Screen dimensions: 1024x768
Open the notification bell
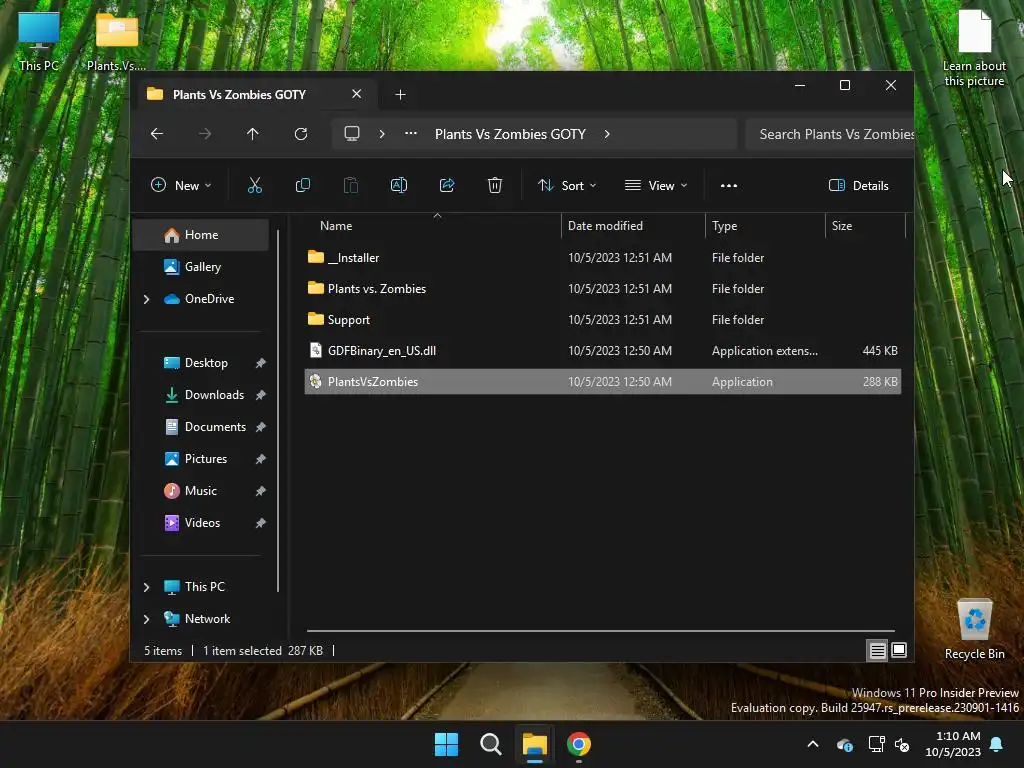pos(997,744)
